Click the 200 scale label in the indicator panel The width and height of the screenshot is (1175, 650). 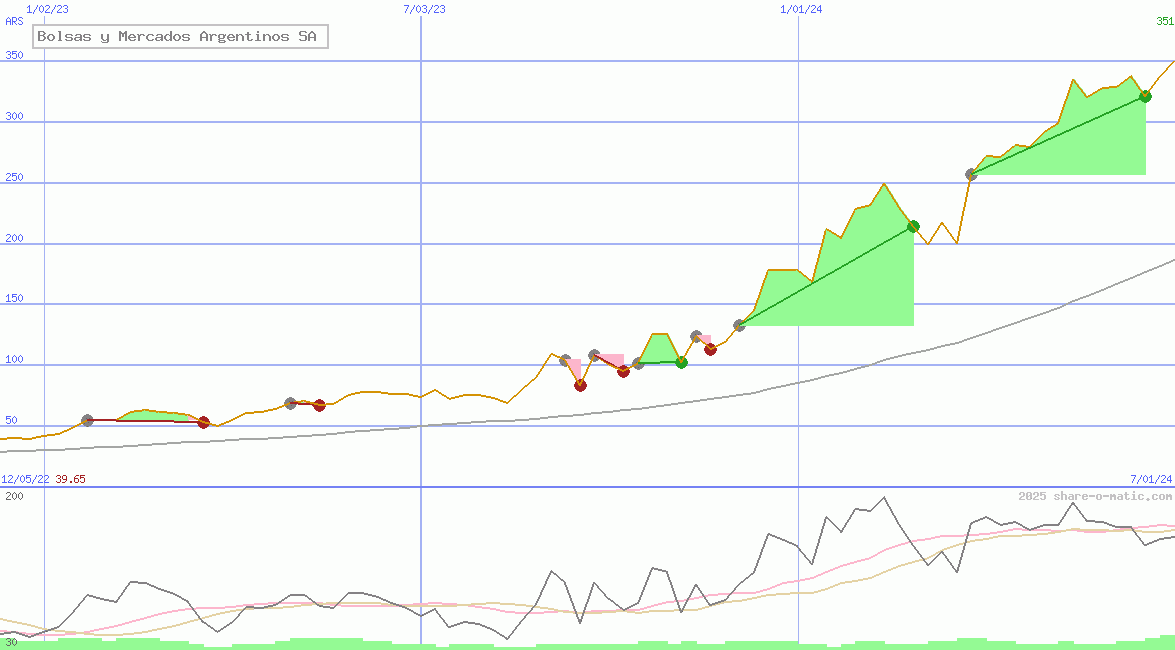point(14,496)
